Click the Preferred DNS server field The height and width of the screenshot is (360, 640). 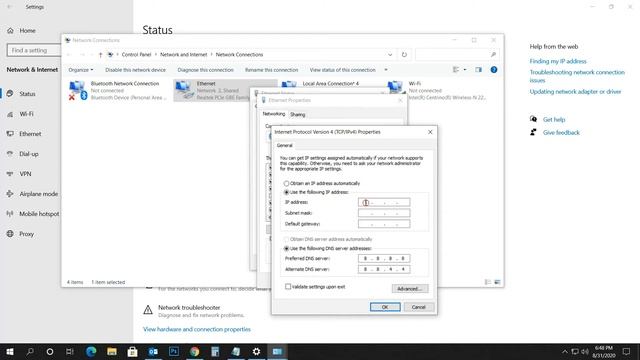[x=384, y=258]
